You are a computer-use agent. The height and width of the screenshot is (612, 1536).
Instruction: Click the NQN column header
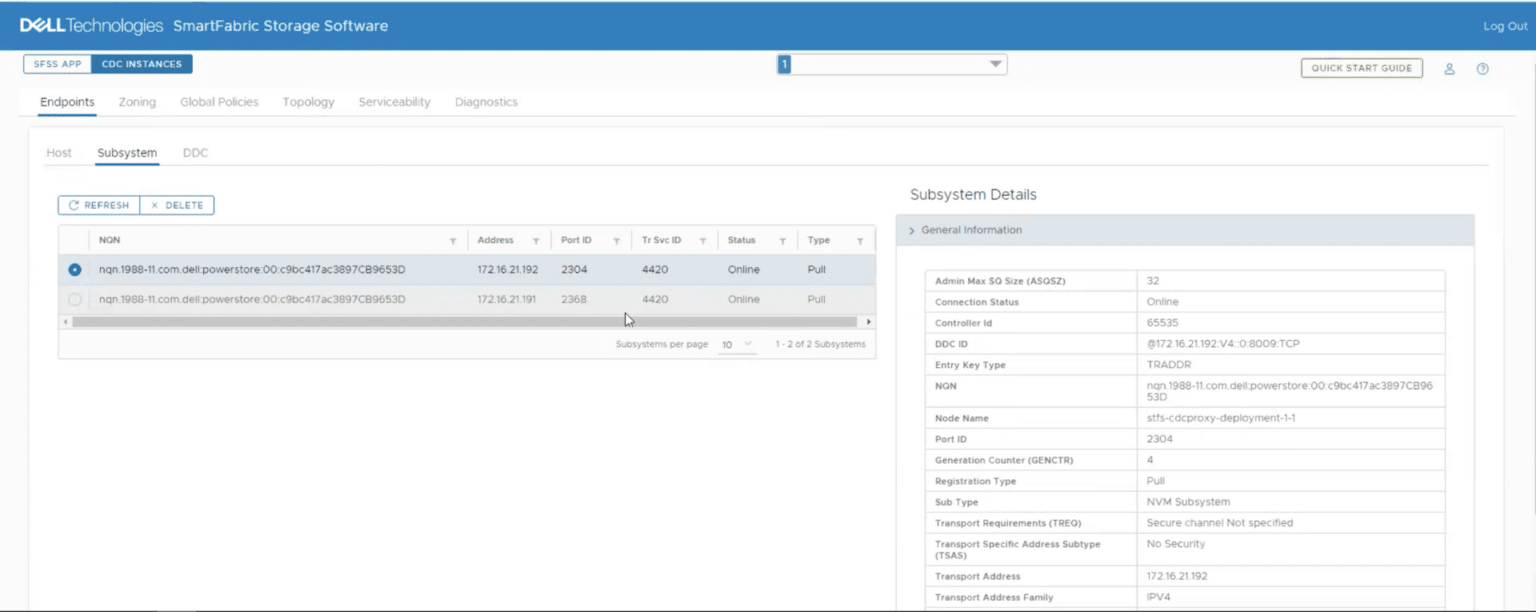[110, 240]
